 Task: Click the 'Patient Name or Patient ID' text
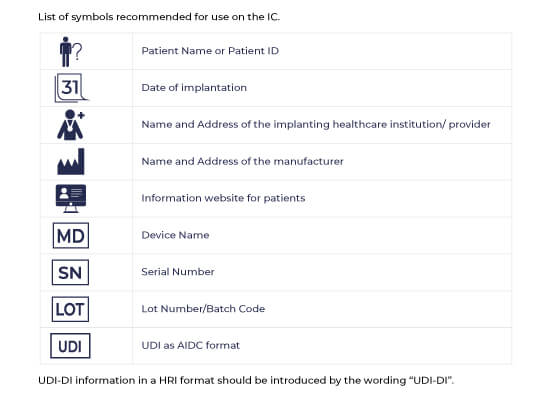[x=210, y=51]
